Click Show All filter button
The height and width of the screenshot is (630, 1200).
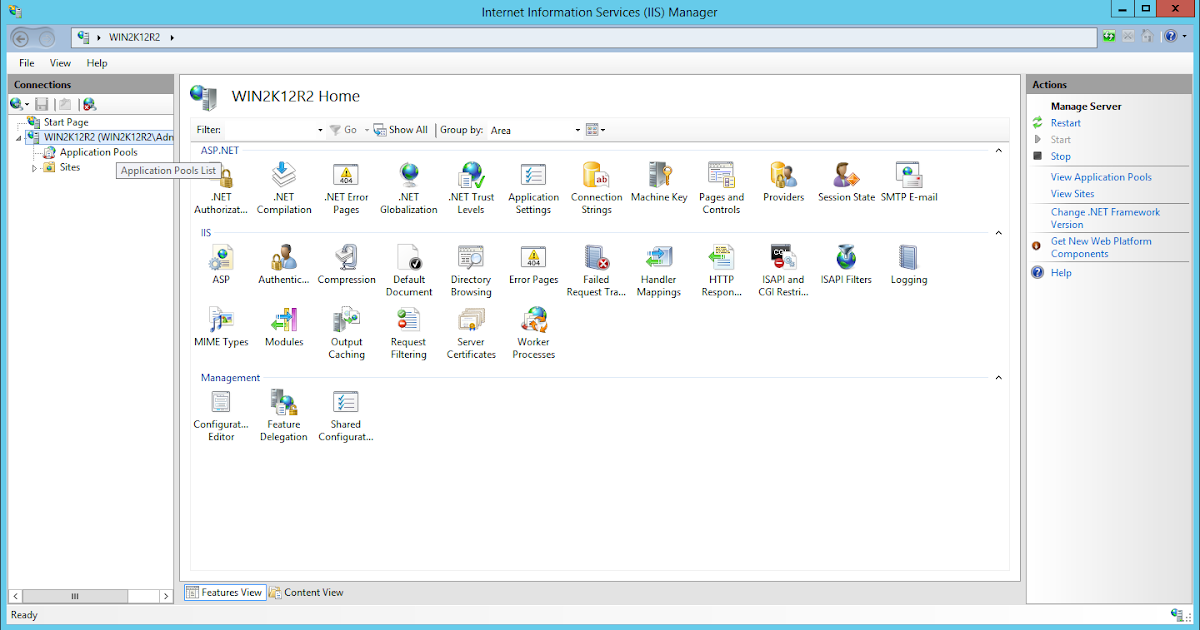pos(401,130)
